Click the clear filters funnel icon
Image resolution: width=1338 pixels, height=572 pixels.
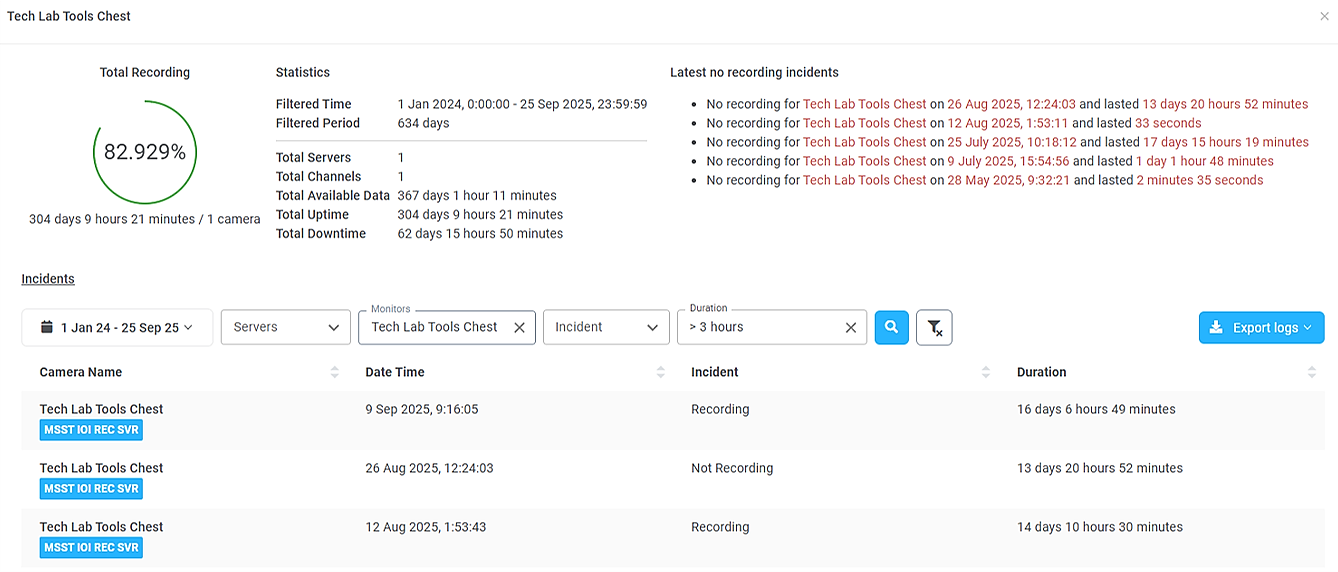coord(934,327)
